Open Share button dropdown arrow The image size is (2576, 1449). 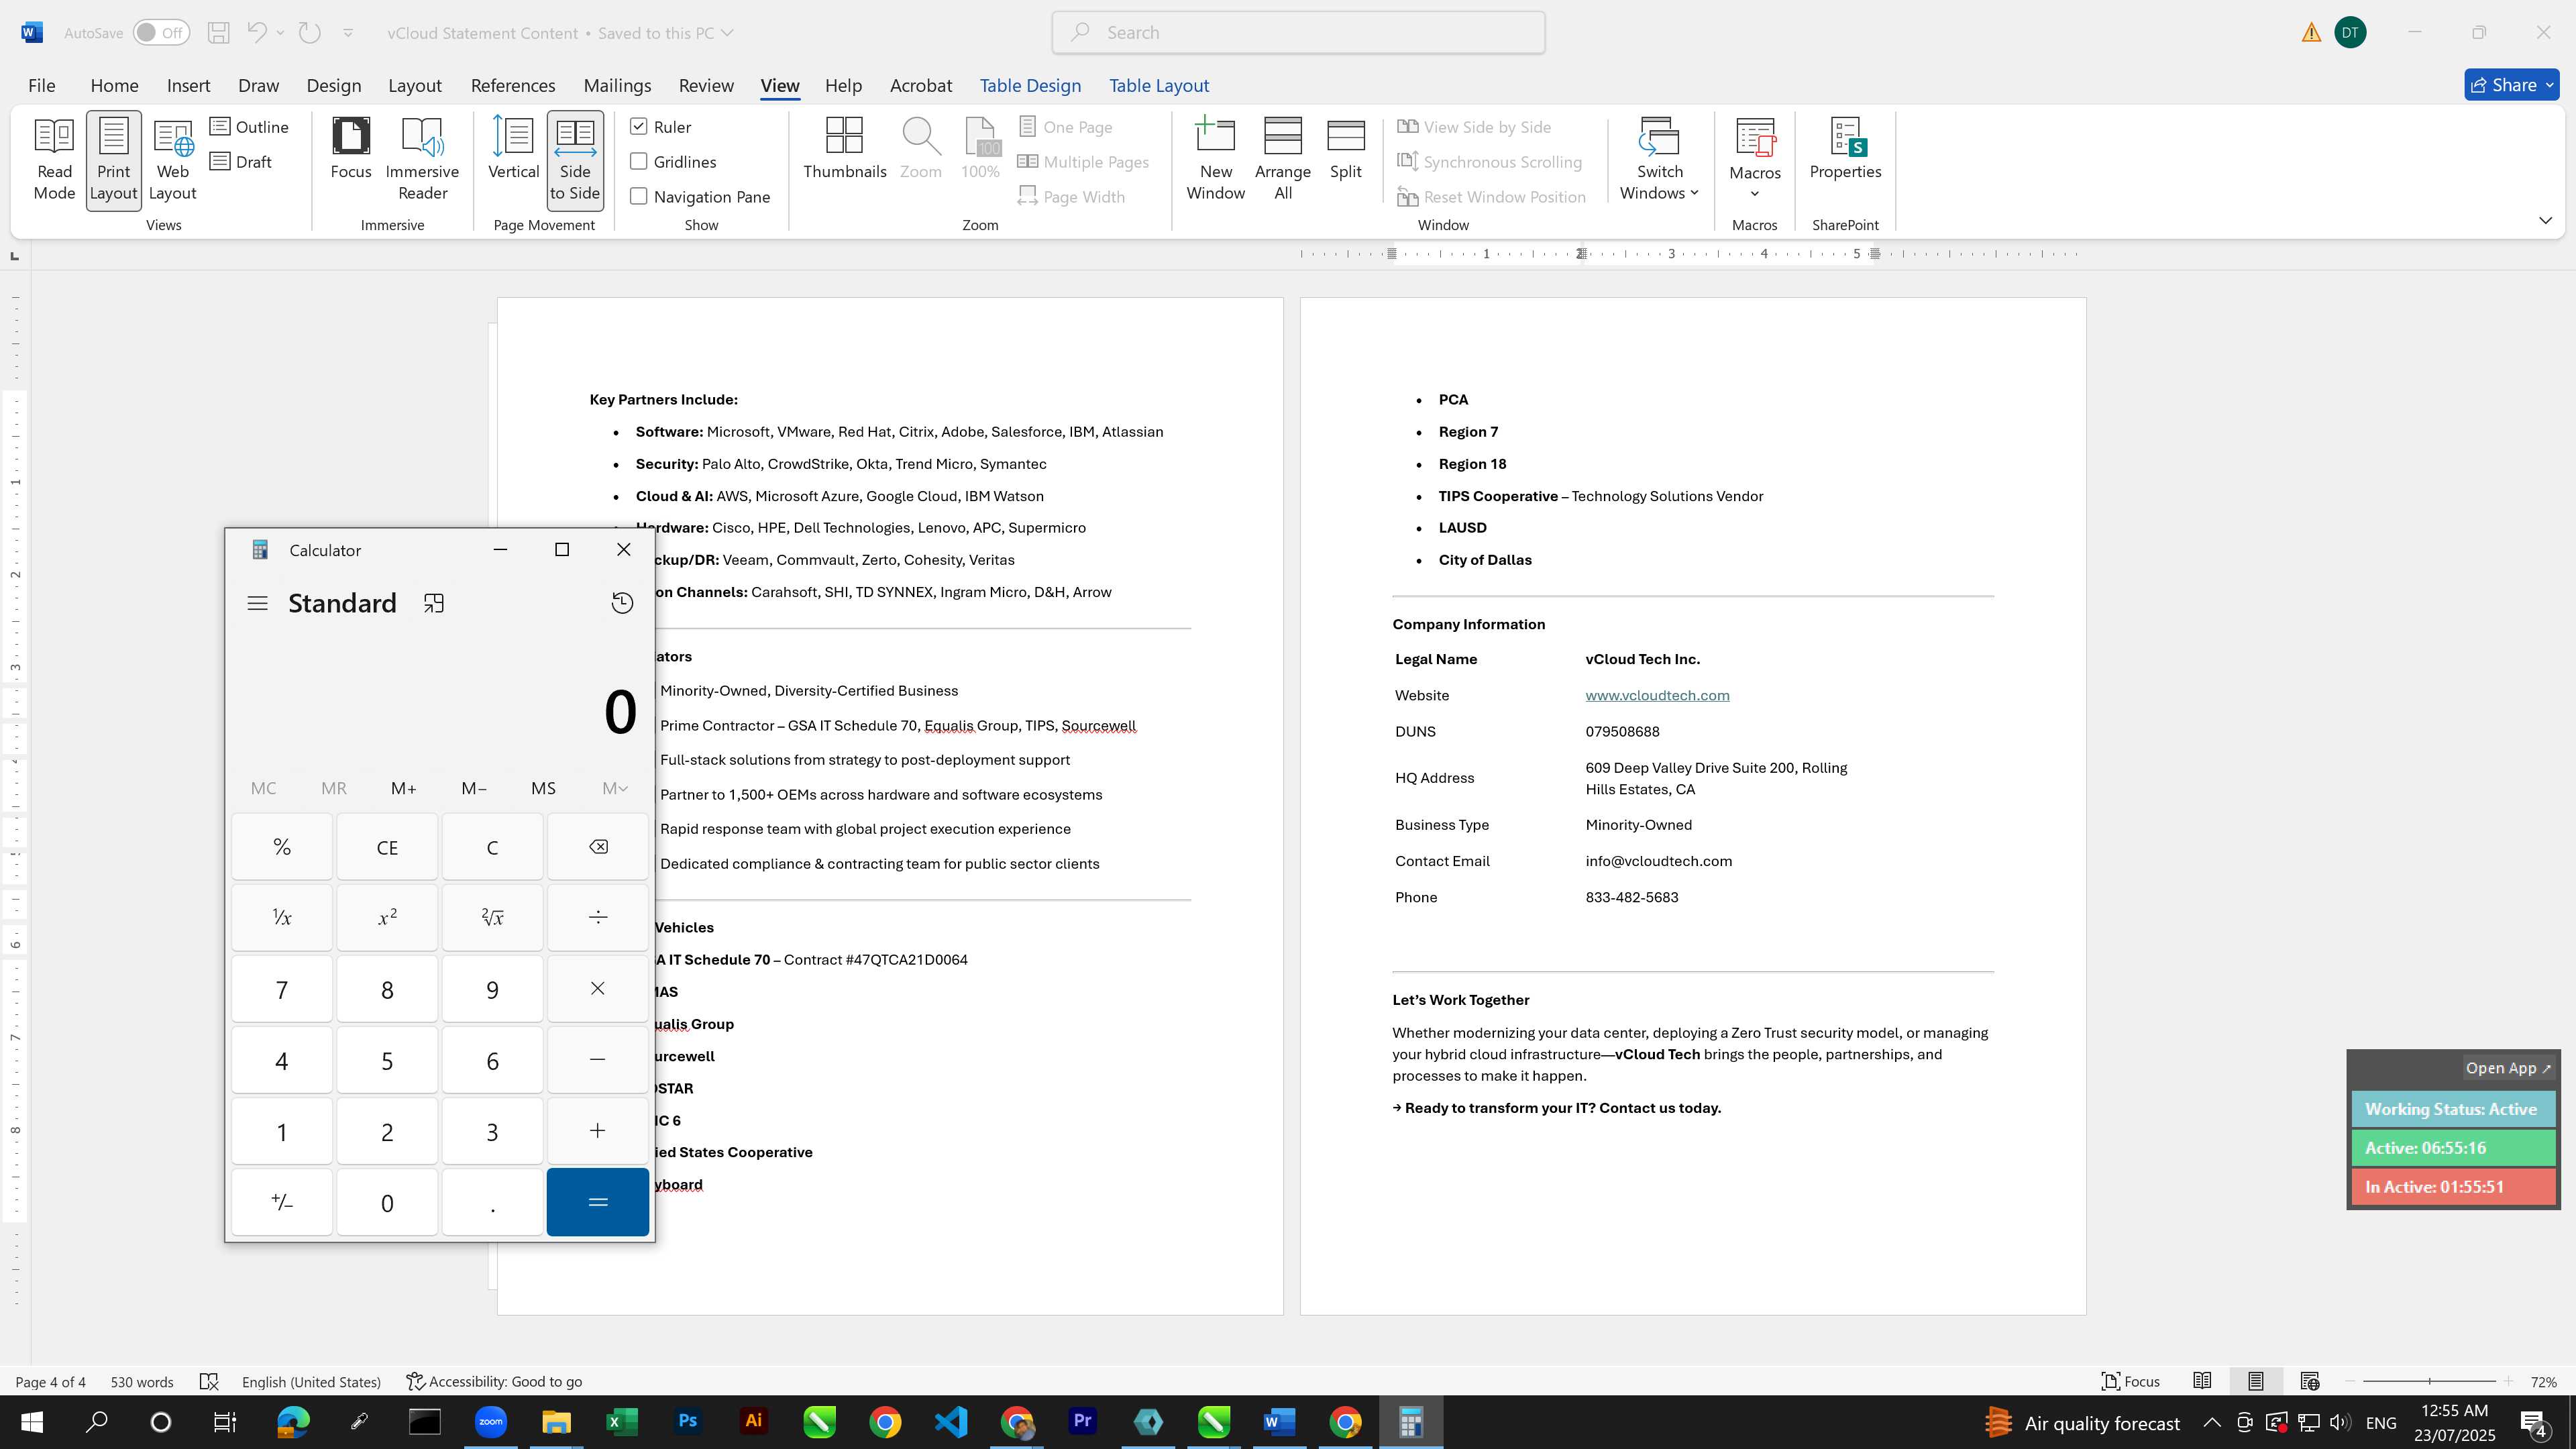2549,85
